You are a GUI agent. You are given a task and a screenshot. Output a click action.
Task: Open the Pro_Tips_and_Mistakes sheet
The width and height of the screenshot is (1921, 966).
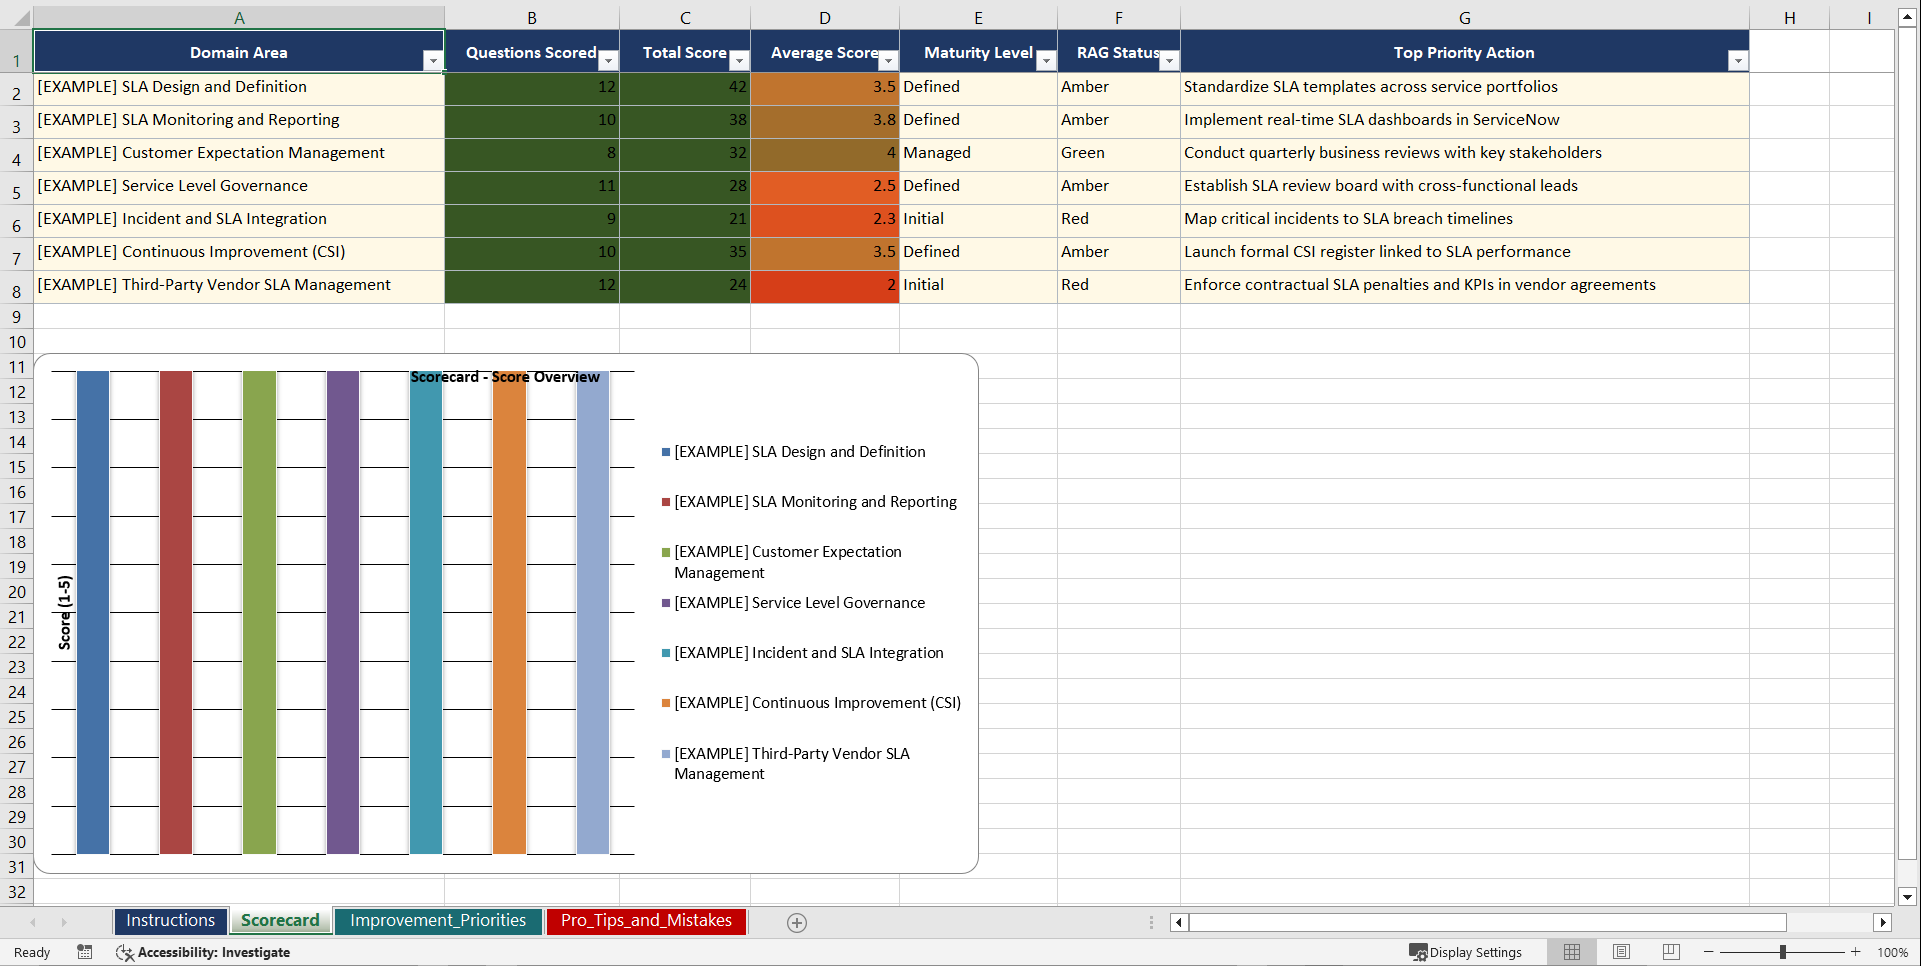(645, 920)
